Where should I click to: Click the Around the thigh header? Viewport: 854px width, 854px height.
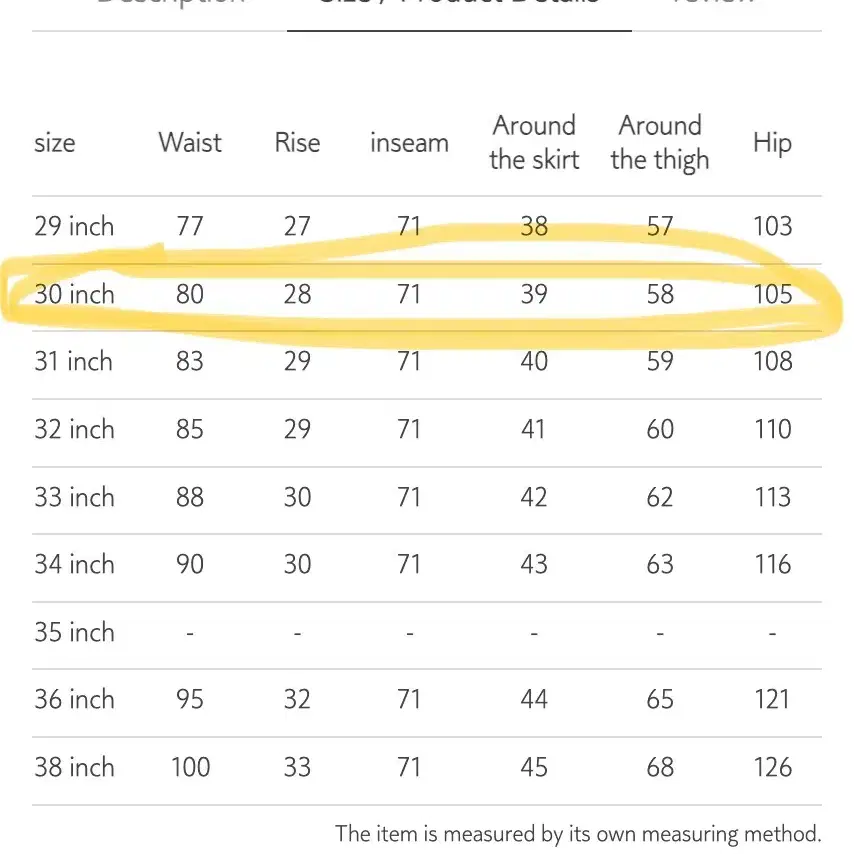(x=660, y=143)
